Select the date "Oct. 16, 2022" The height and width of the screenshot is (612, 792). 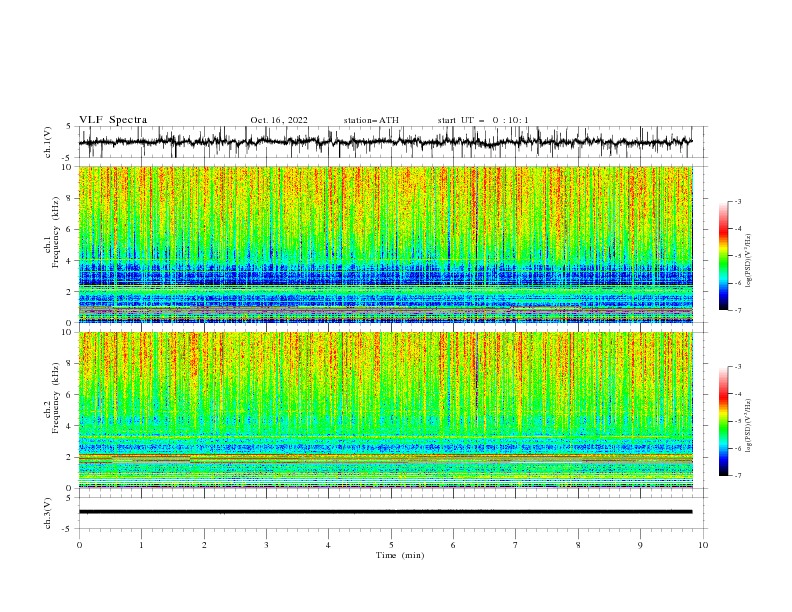(x=279, y=120)
